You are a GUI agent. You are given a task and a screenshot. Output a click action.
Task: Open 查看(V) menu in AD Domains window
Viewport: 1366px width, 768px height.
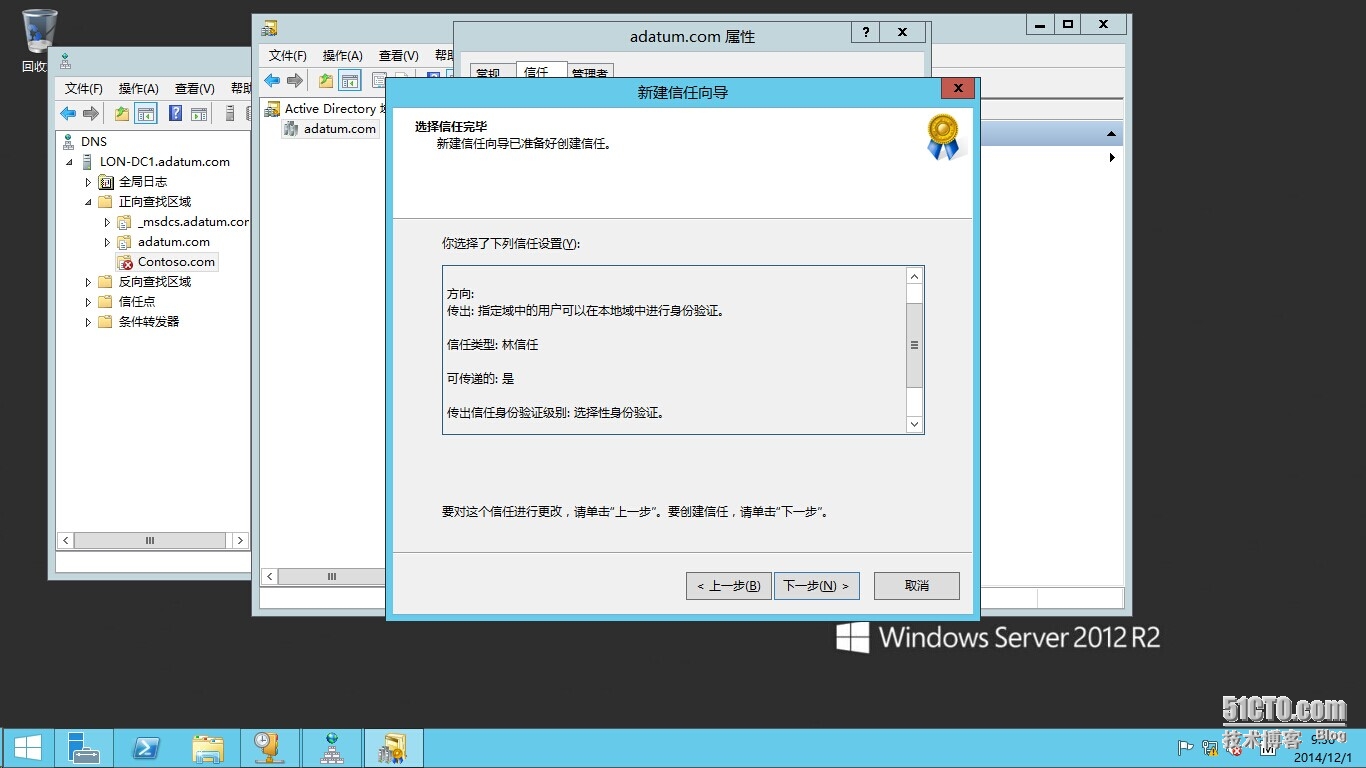pyautogui.click(x=399, y=56)
